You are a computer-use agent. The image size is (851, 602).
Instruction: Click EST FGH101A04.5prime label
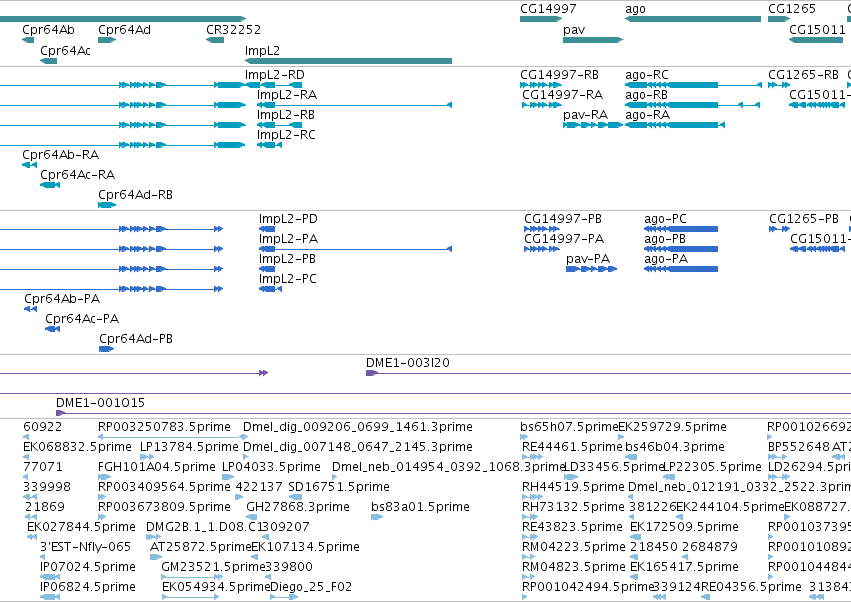coord(156,467)
